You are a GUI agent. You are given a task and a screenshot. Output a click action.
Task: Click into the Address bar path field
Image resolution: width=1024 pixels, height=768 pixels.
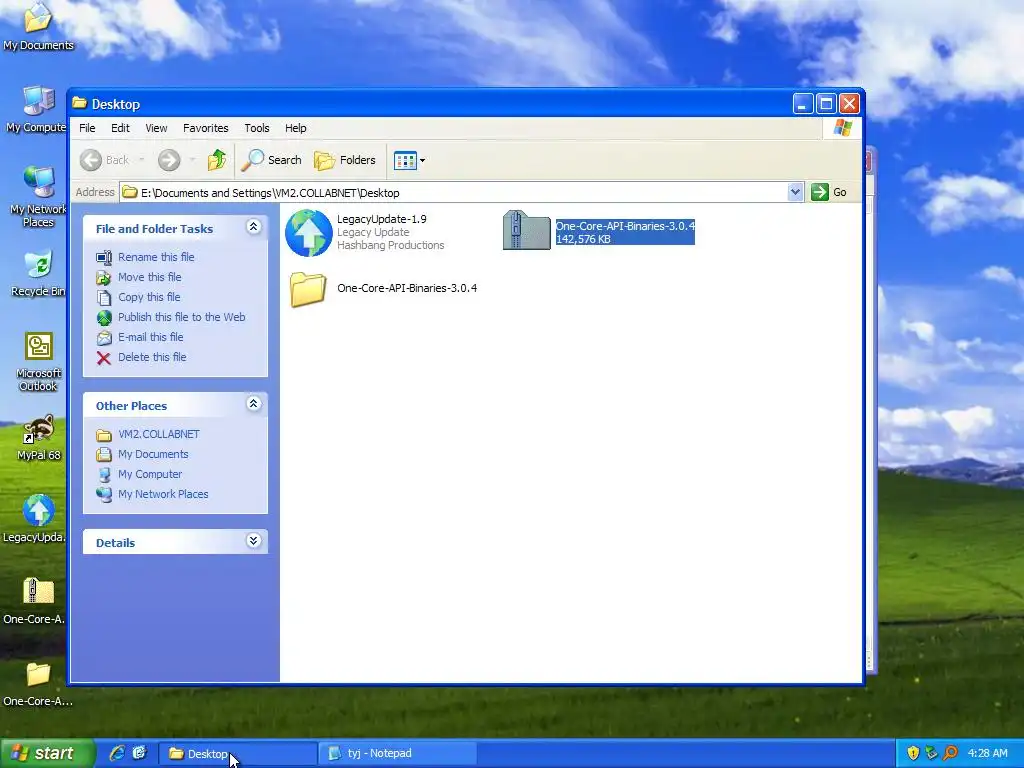(454, 193)
